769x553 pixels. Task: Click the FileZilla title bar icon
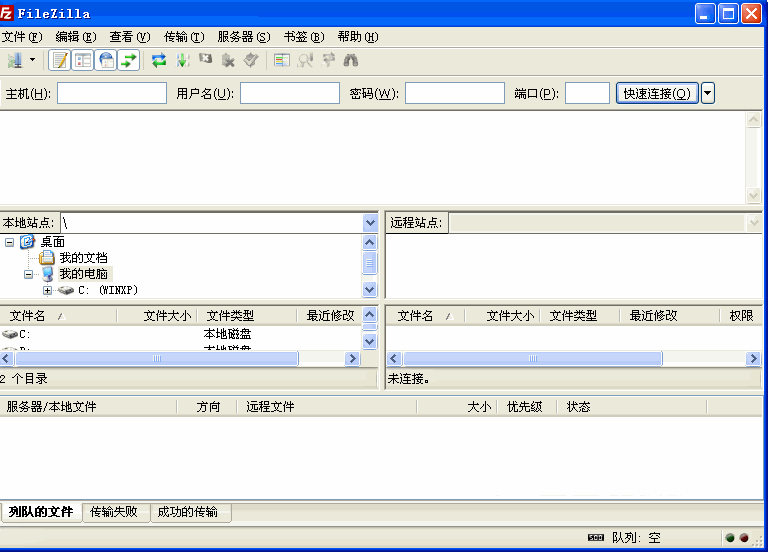(x=6, y=13)
